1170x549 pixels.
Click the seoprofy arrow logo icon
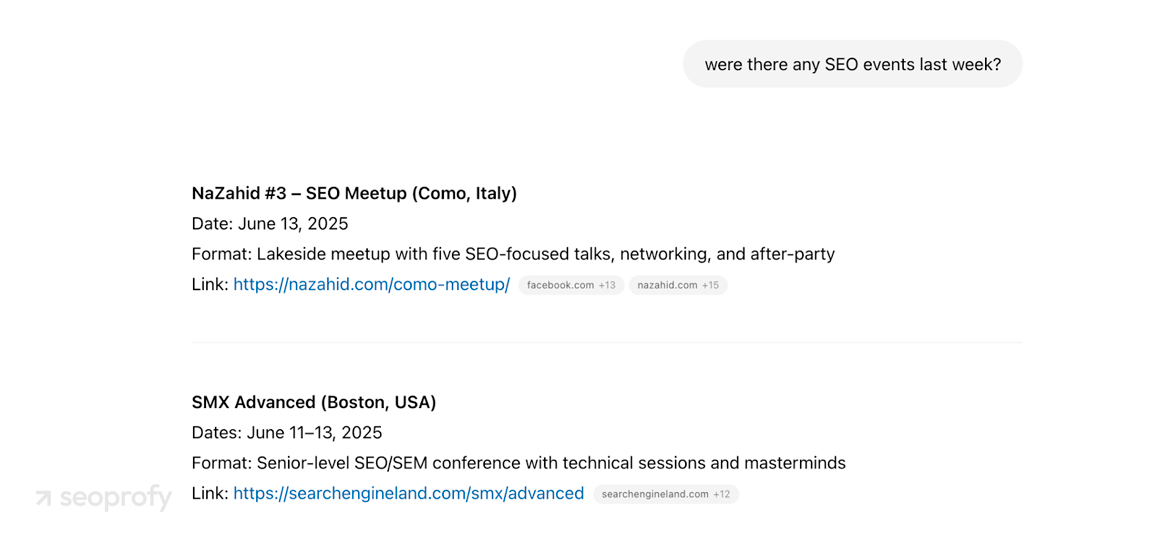point(44,498)
